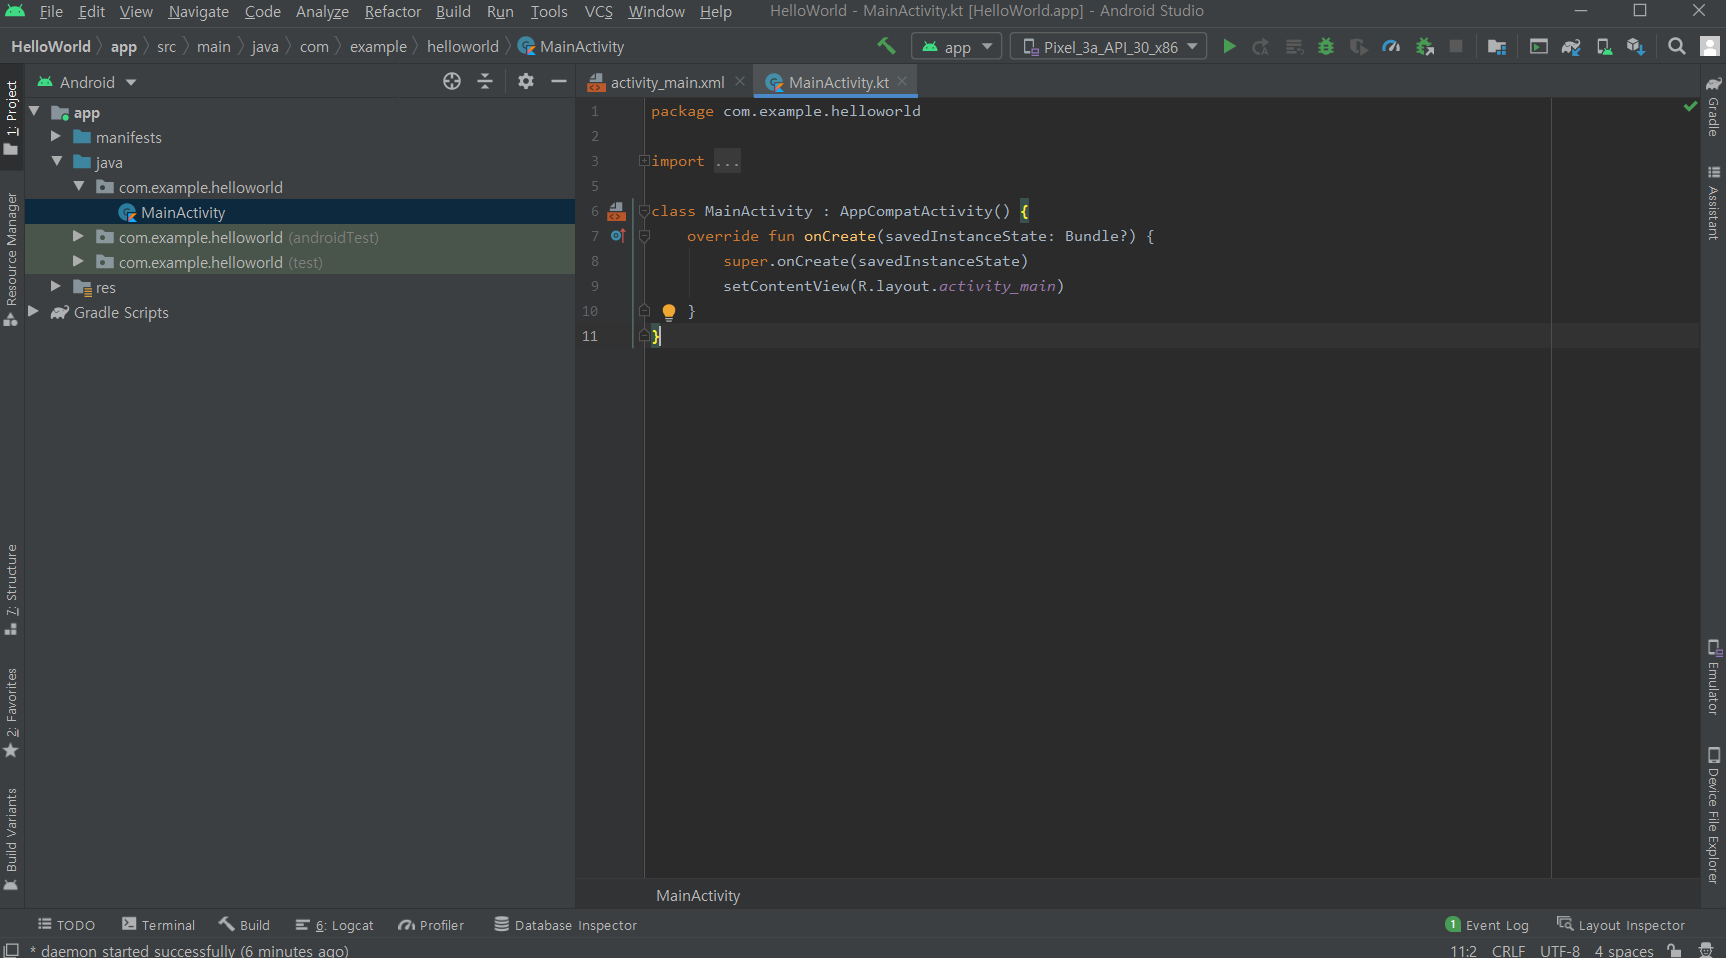Select the MainActivity.kt editor tab
The width and height of the screenshot is (1726, 958).
click(838, 82)
